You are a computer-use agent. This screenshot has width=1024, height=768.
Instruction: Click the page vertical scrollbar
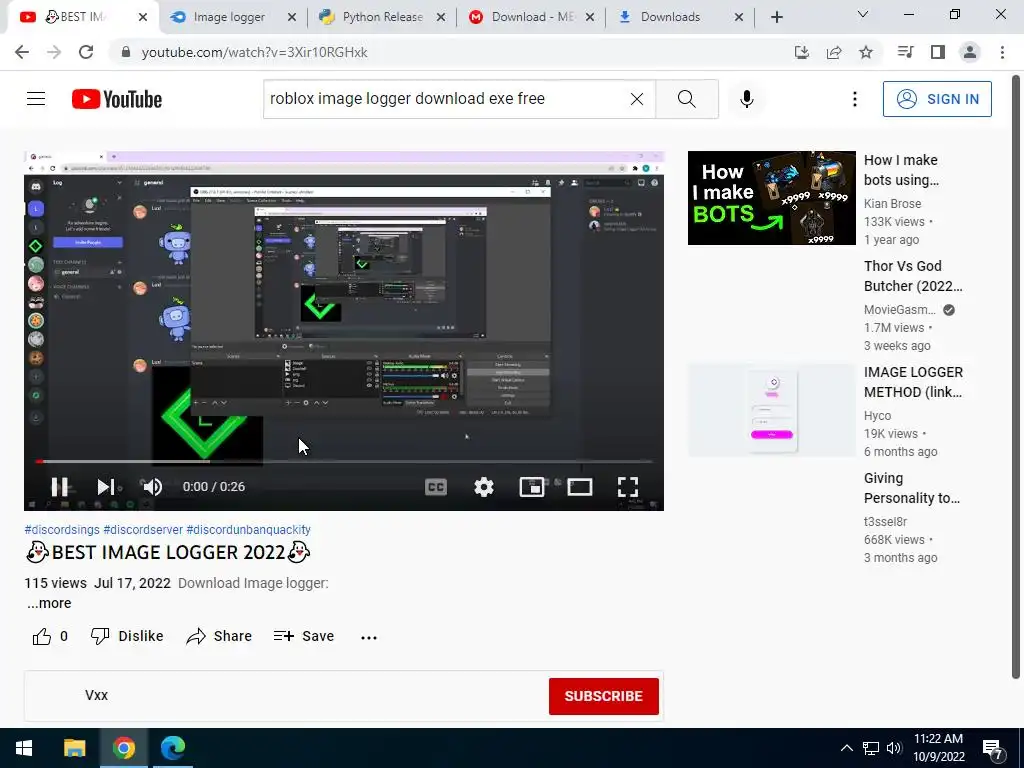tap(1016, 377)
